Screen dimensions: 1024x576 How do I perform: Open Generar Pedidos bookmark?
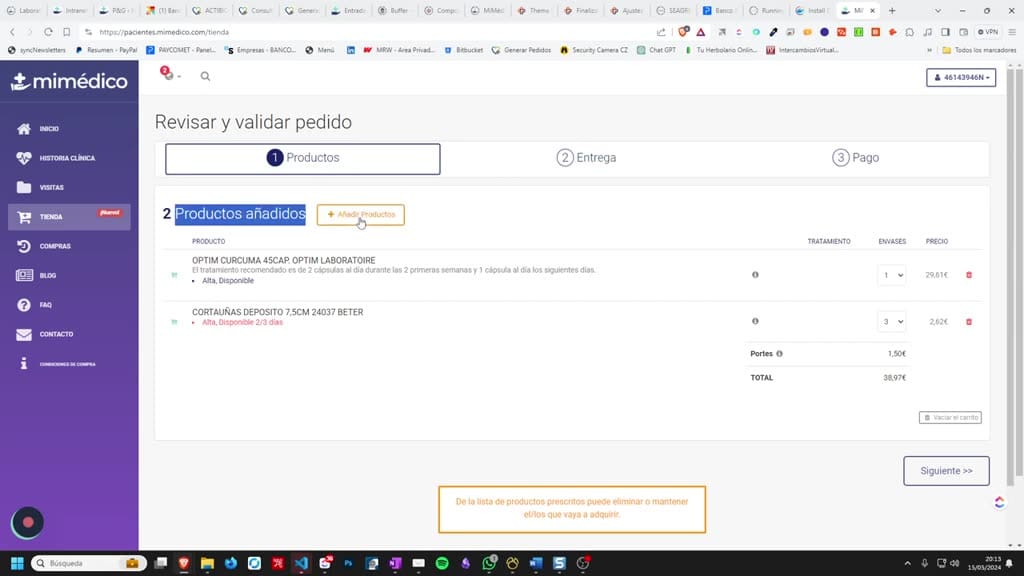pyautogui.click(x=521, y=50)
